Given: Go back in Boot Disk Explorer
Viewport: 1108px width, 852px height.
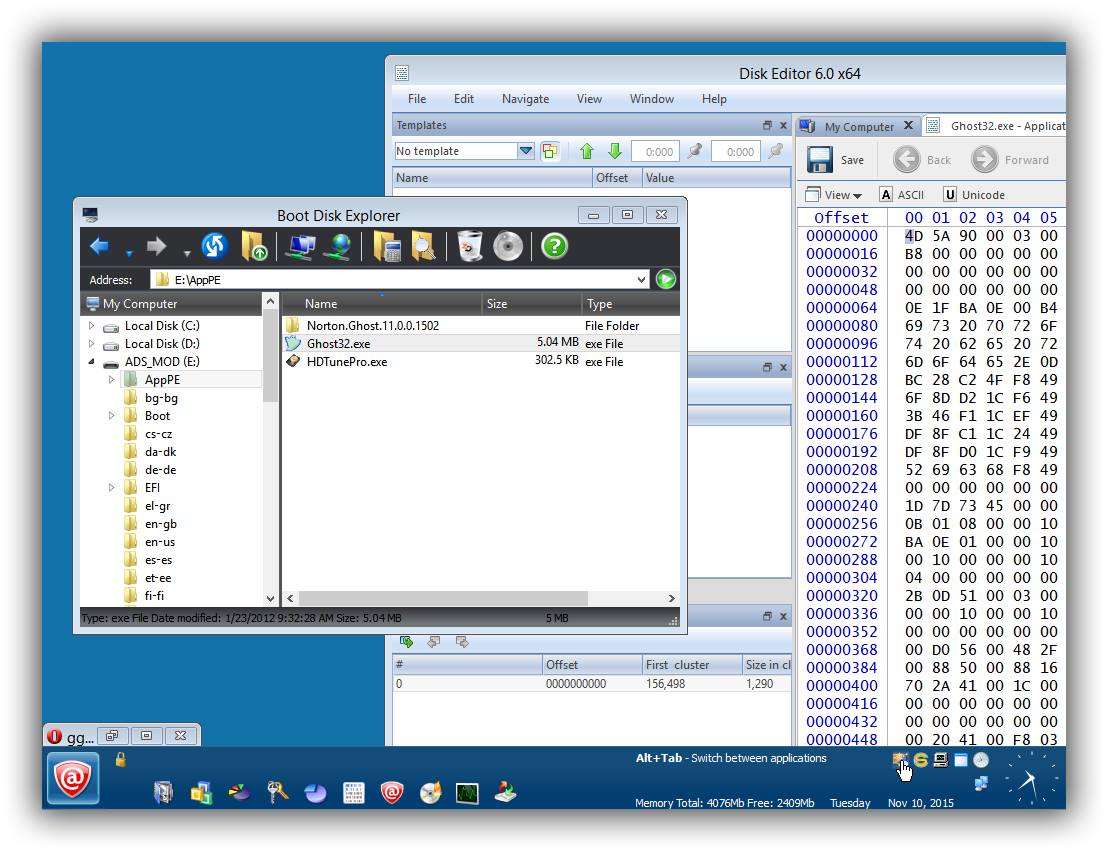Looking at the screenshot, I should [x=100, y=247].
